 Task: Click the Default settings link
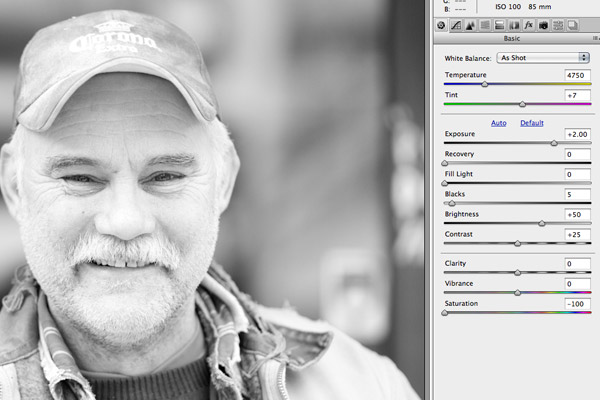pyautogui.click(x=532, y=123)
